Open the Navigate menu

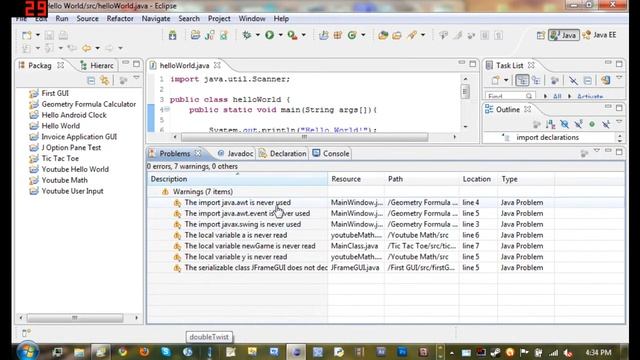(x=156, y=19)
